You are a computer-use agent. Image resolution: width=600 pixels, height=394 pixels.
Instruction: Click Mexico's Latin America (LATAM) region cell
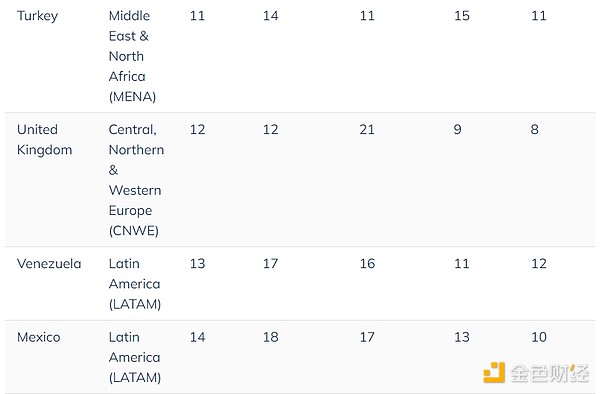135,357
